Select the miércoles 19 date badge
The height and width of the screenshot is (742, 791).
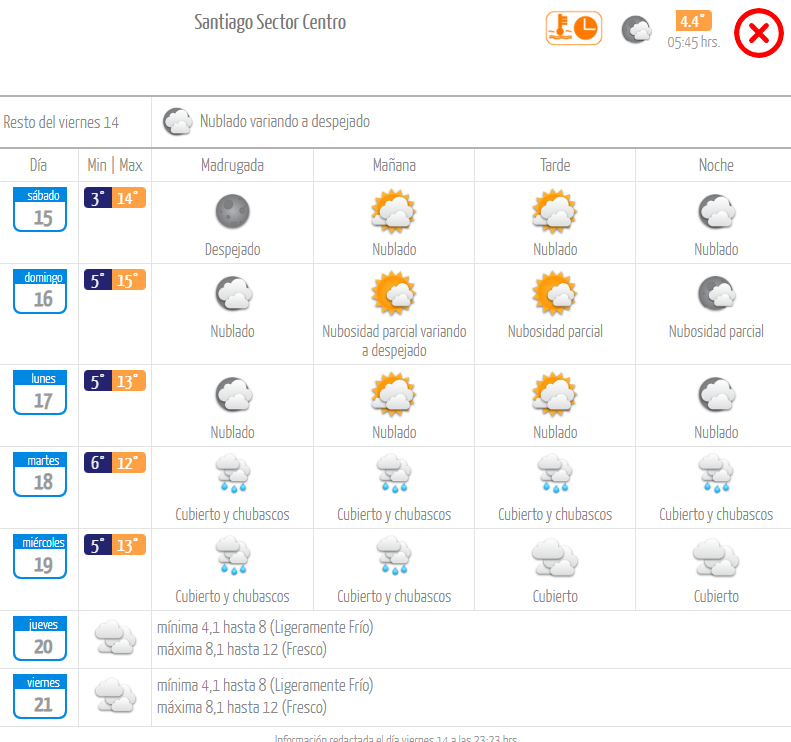pyautogui.click(x=40, y=556)
